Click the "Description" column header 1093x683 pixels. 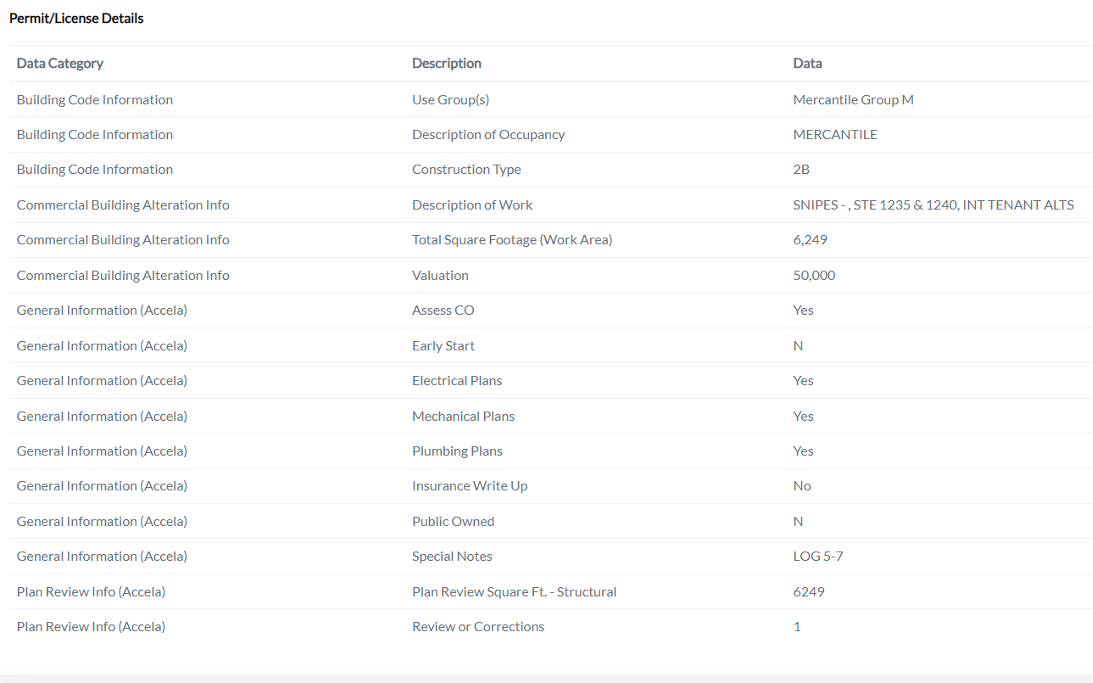tap(446, 63)
